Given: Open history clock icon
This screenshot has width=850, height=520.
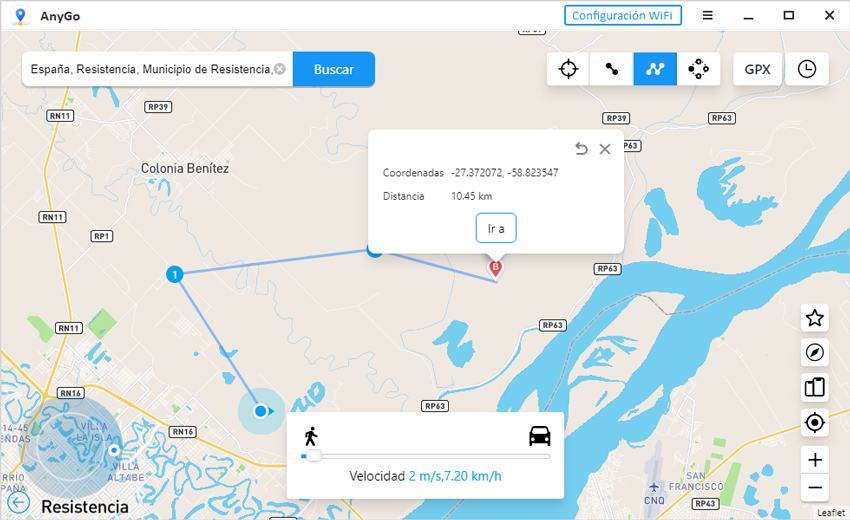Looking at the screenshot, I should point(806,69).
